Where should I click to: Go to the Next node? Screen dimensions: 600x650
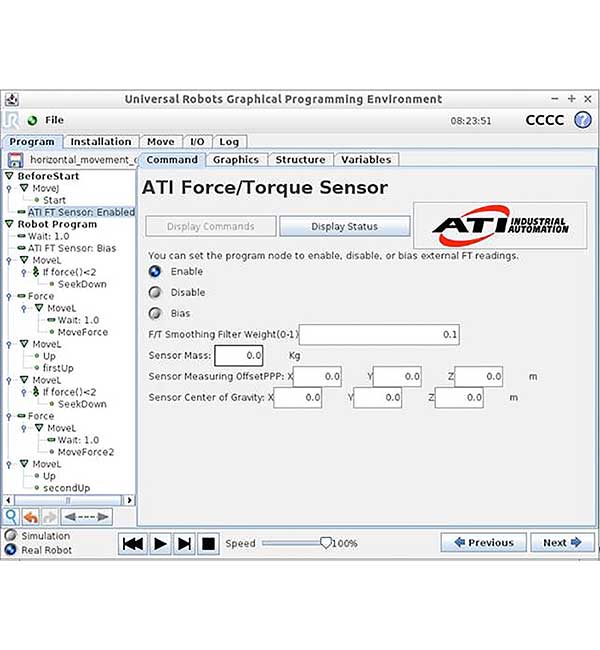coord(562,543)
